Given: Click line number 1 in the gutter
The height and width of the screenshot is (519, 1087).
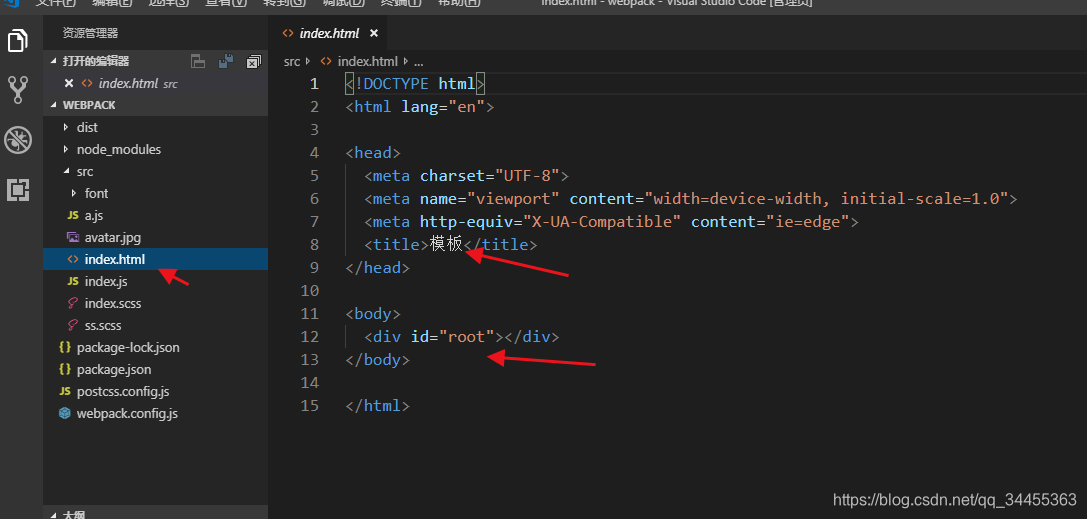Looking at the screenshot, I should tap(314, 84).
